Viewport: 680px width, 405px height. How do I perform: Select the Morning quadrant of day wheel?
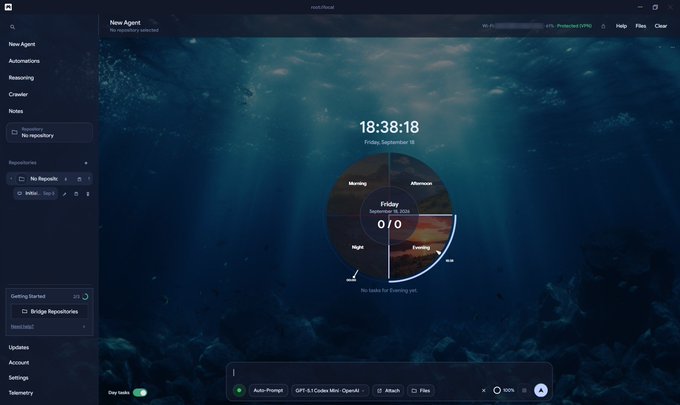click(x=357, y=183)
